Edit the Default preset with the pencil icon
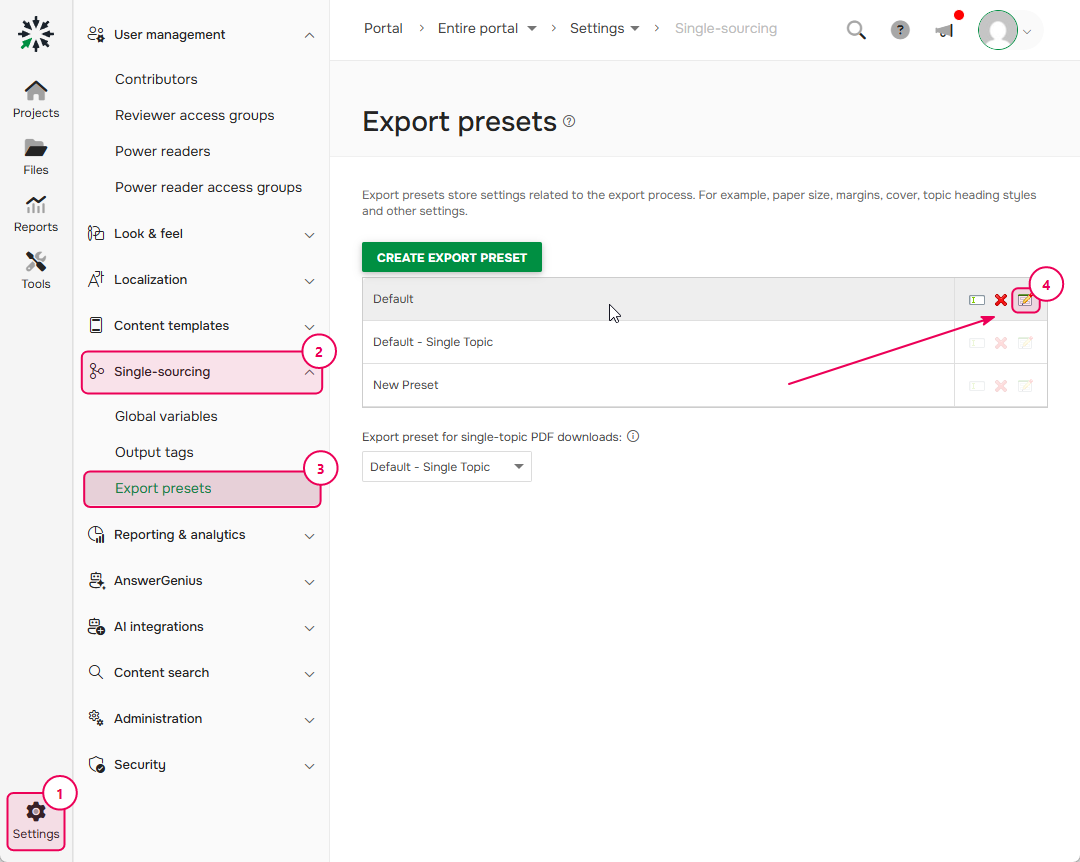 tap(1026, 300)
